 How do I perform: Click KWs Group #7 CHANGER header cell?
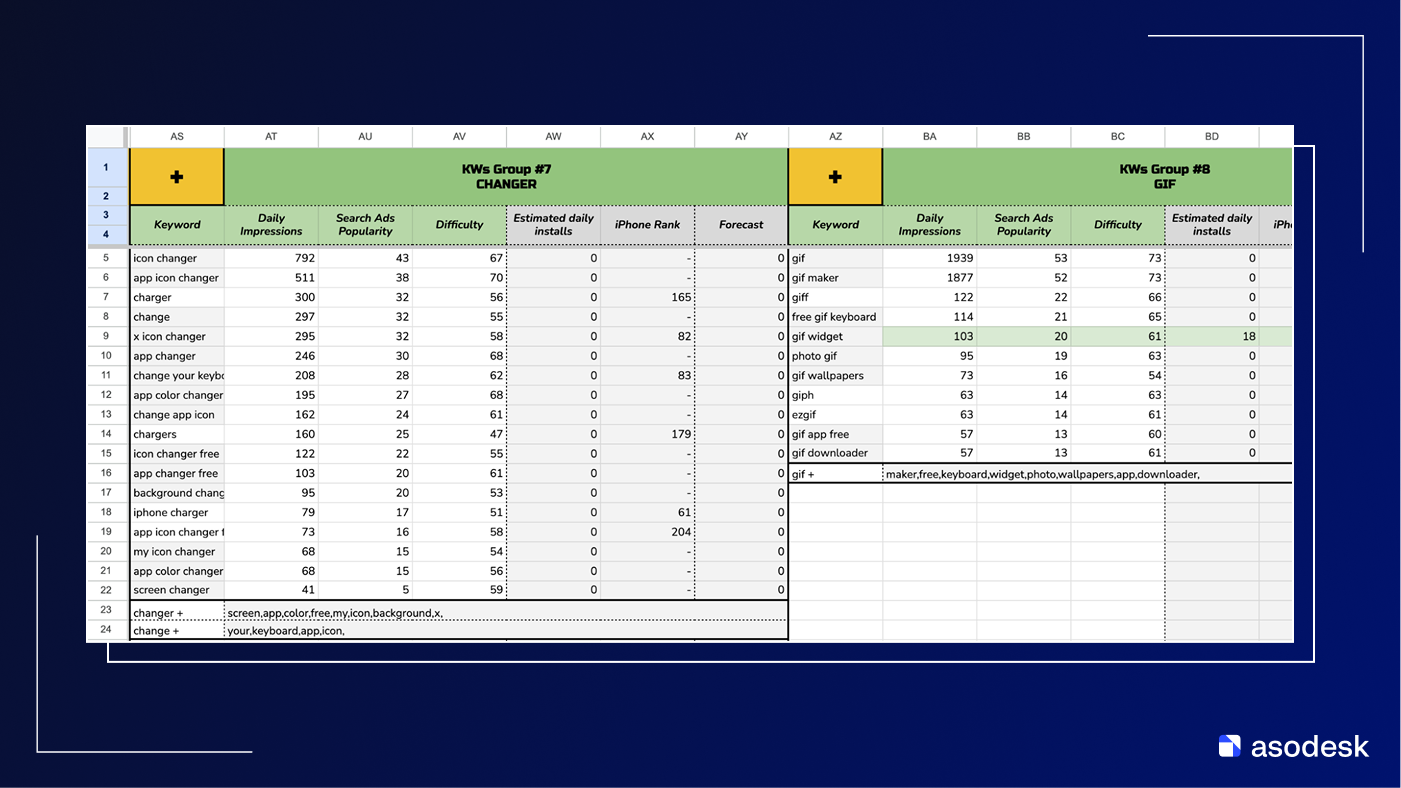click(506, 177)
